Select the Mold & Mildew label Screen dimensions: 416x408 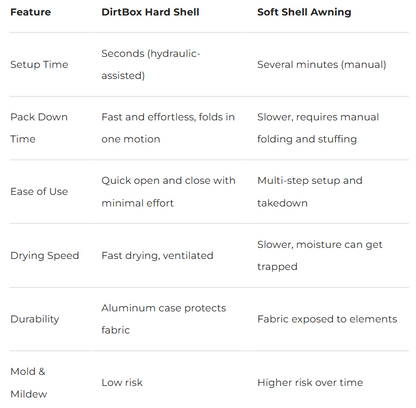29,383
